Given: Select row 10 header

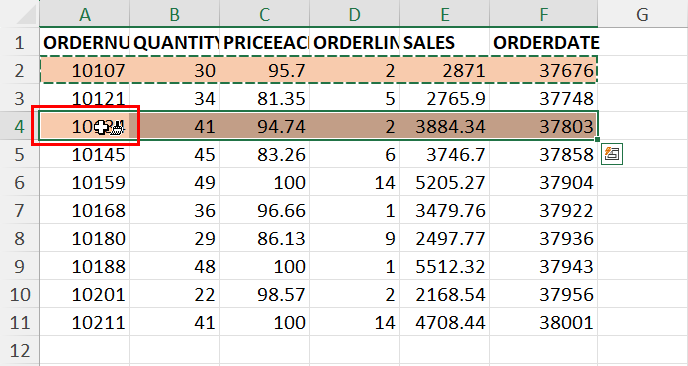Looking at the screenshot, I should tap(20, 295).
